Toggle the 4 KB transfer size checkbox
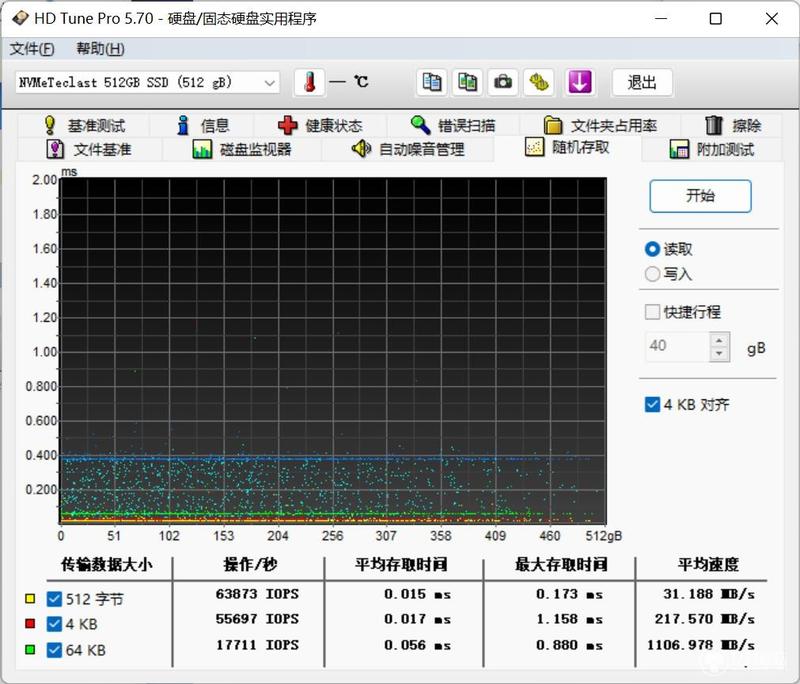Screen dimensions: 800x684 pos(54,624)
